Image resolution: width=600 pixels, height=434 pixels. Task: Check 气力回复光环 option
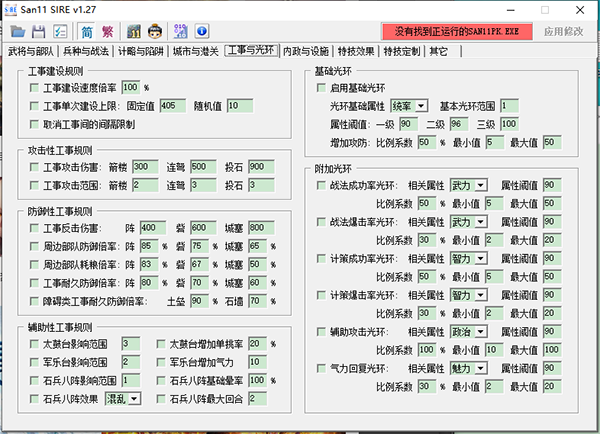click(x=321, y=369)
